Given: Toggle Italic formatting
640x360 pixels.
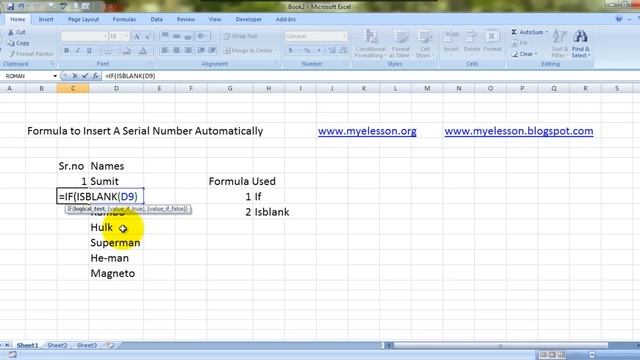Looking at the screenshot, I should pyautogui.click(x=78, y=51).
